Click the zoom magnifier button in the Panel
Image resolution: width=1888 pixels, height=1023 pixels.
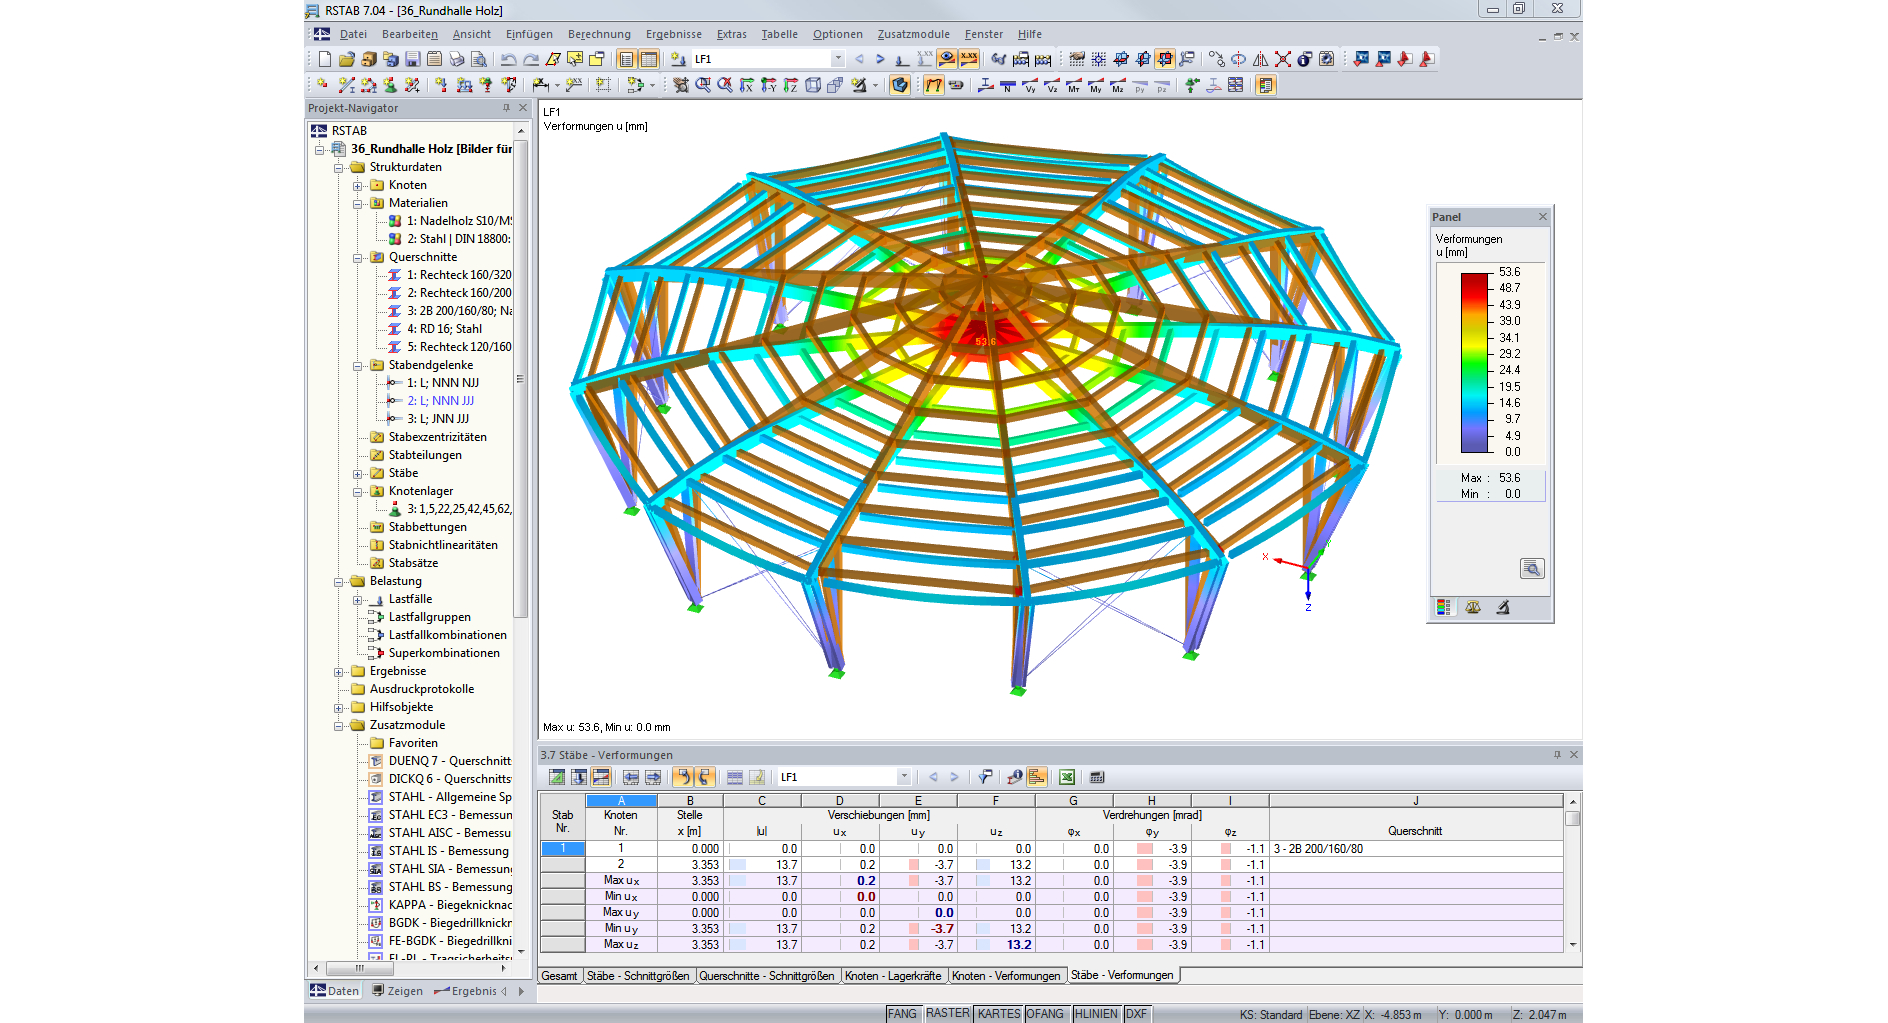(x=1531, y=568)
